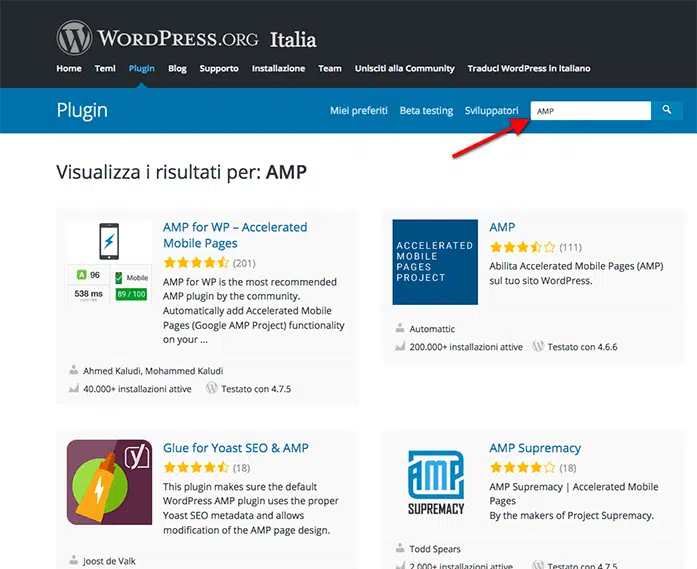The image size is (697, 569).
Task: Click author name Todd Spears
Action: [x=435, y=549]
